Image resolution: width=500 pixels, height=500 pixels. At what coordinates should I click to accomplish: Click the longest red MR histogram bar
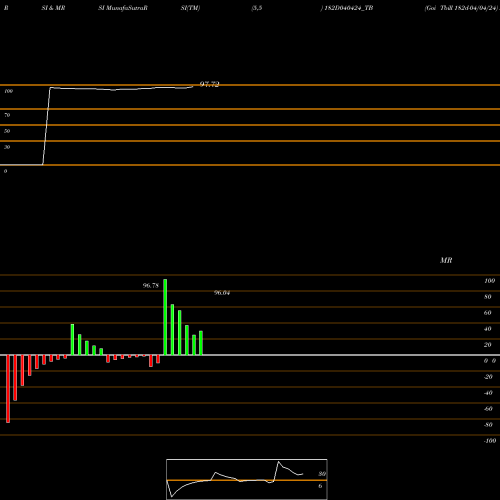[8, 389]
